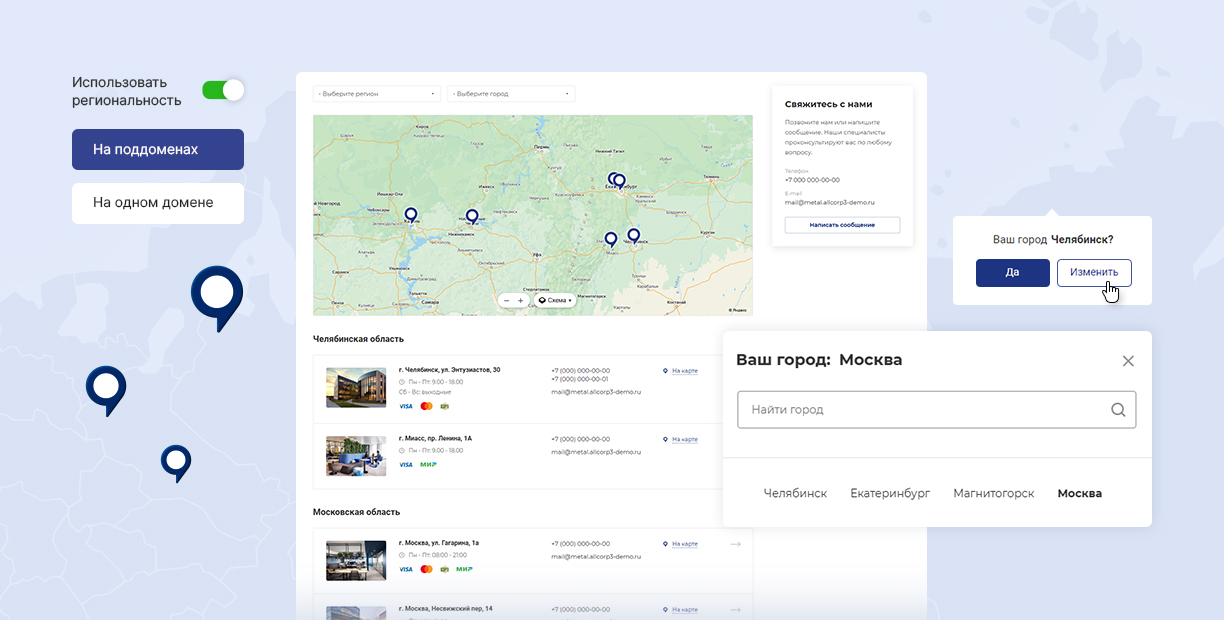Open the Выберите регион dropdown
Image resolution: width=1224 pixels, height=620 pixels.
375,92
